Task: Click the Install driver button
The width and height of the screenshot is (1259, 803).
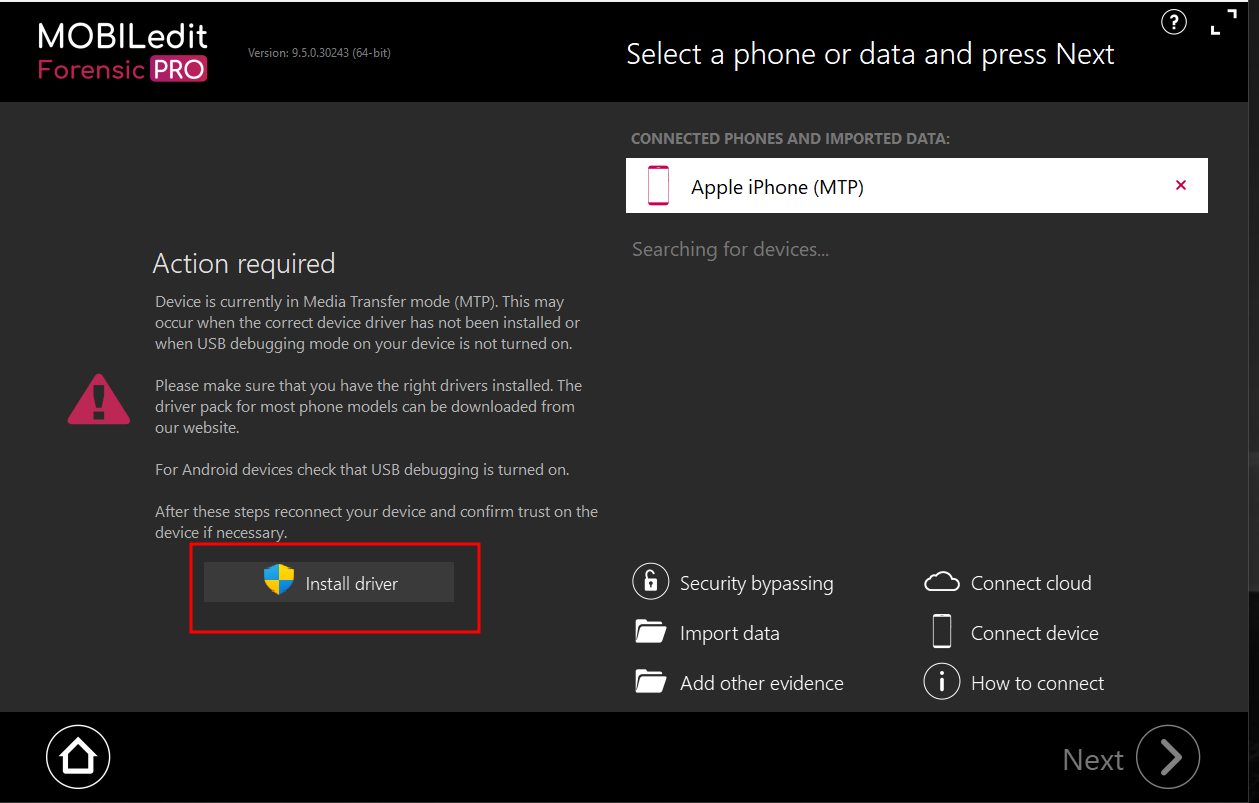Action: coord(329,582)
